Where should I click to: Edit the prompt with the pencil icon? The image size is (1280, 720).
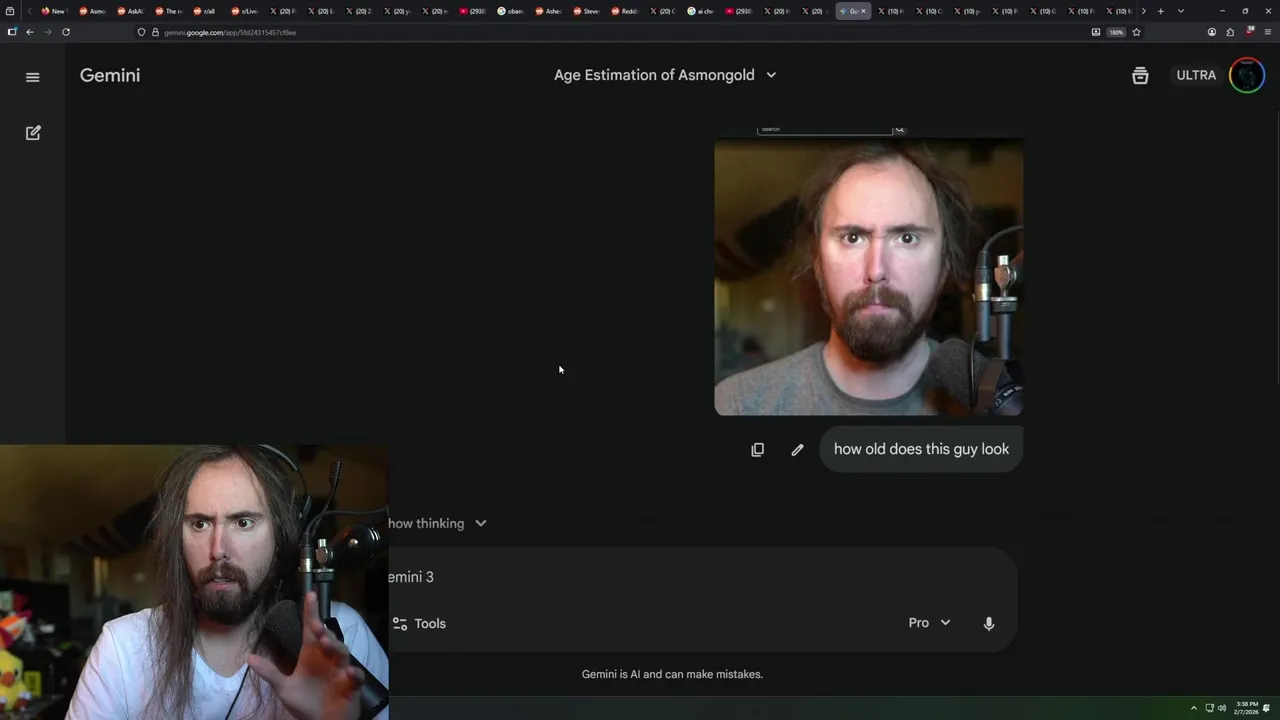click(x=797, y=450)
